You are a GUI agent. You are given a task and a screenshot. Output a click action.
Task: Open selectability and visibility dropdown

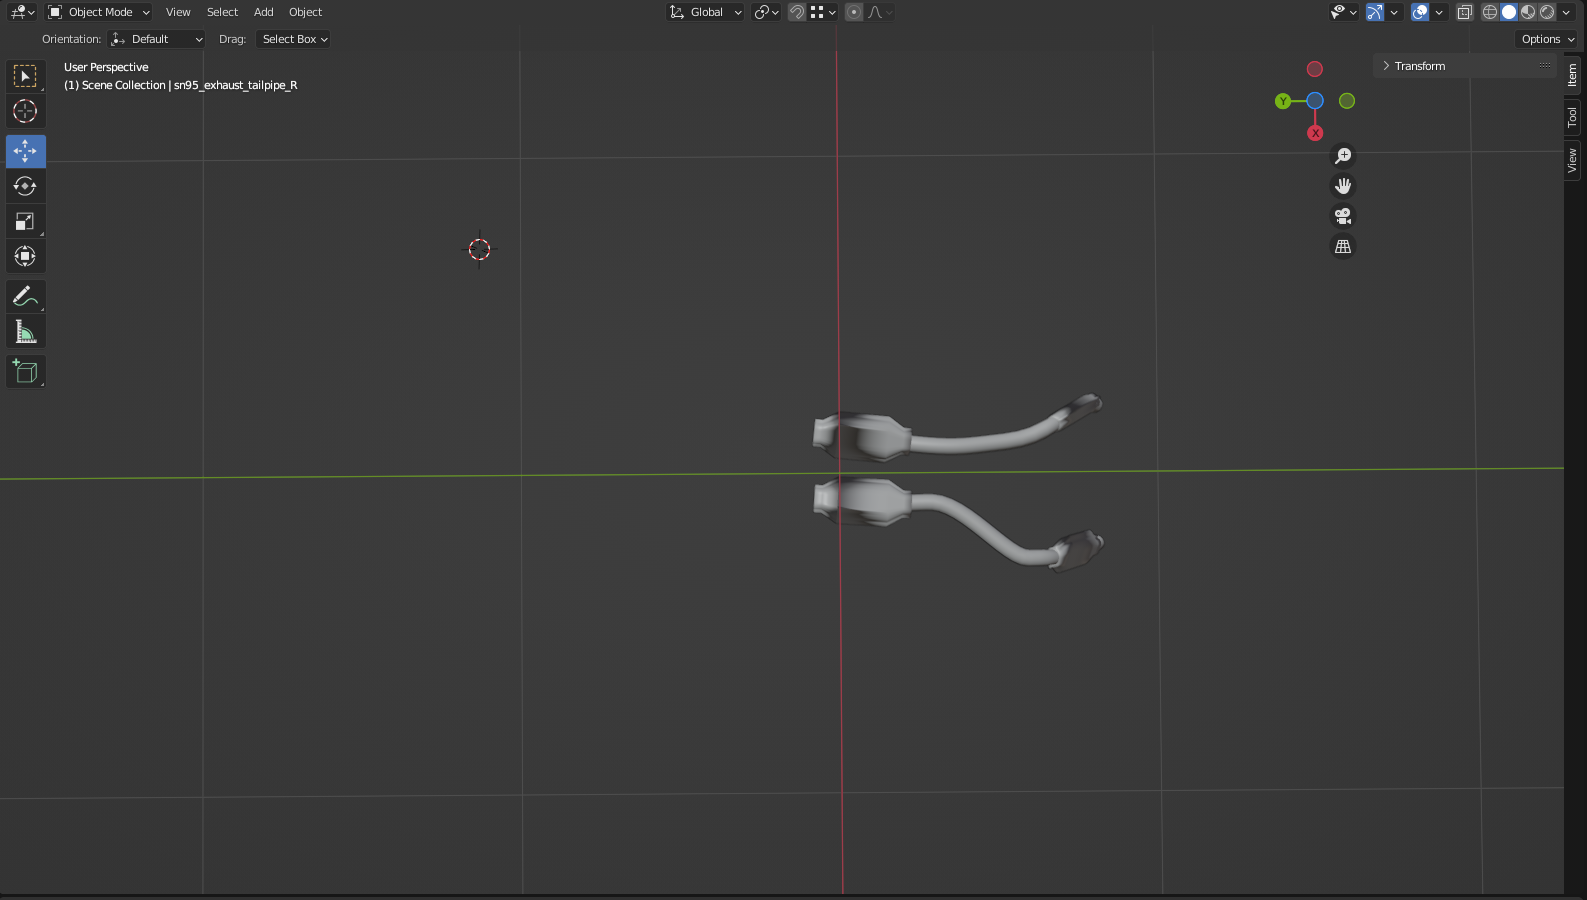pyautogui.click(x=1343, y=12)
